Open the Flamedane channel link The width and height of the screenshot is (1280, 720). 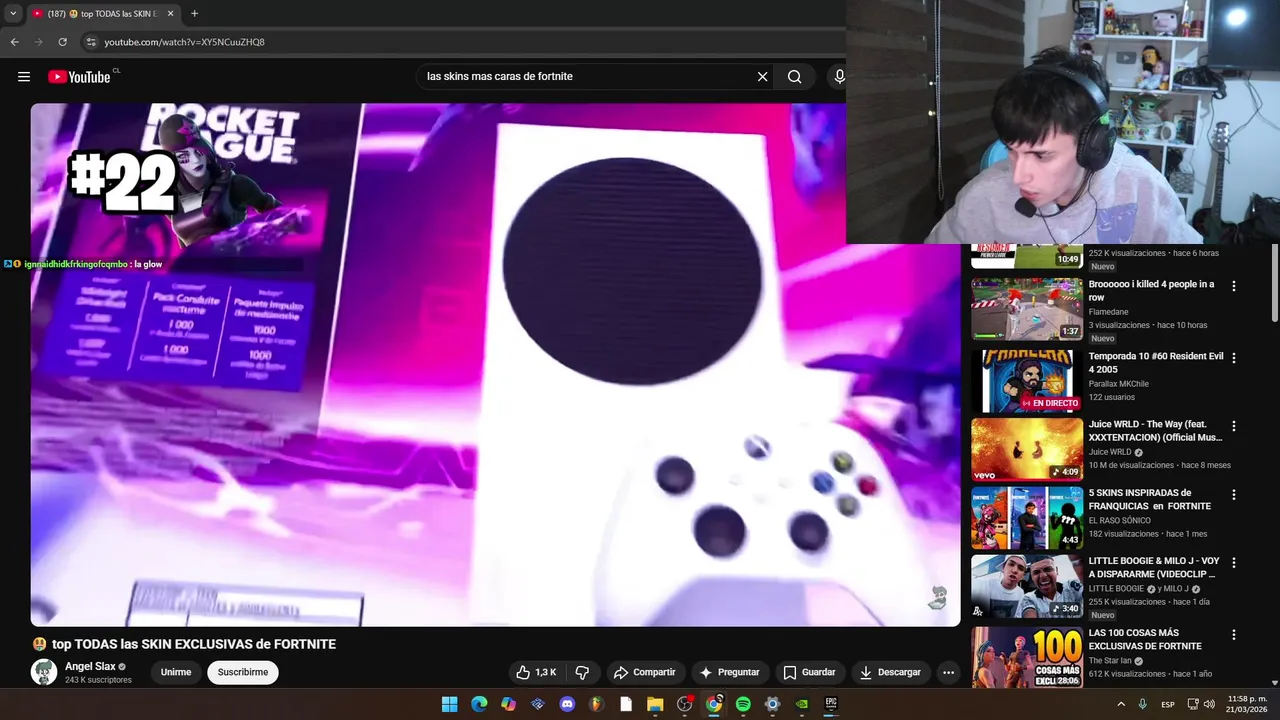[1108, 312]
